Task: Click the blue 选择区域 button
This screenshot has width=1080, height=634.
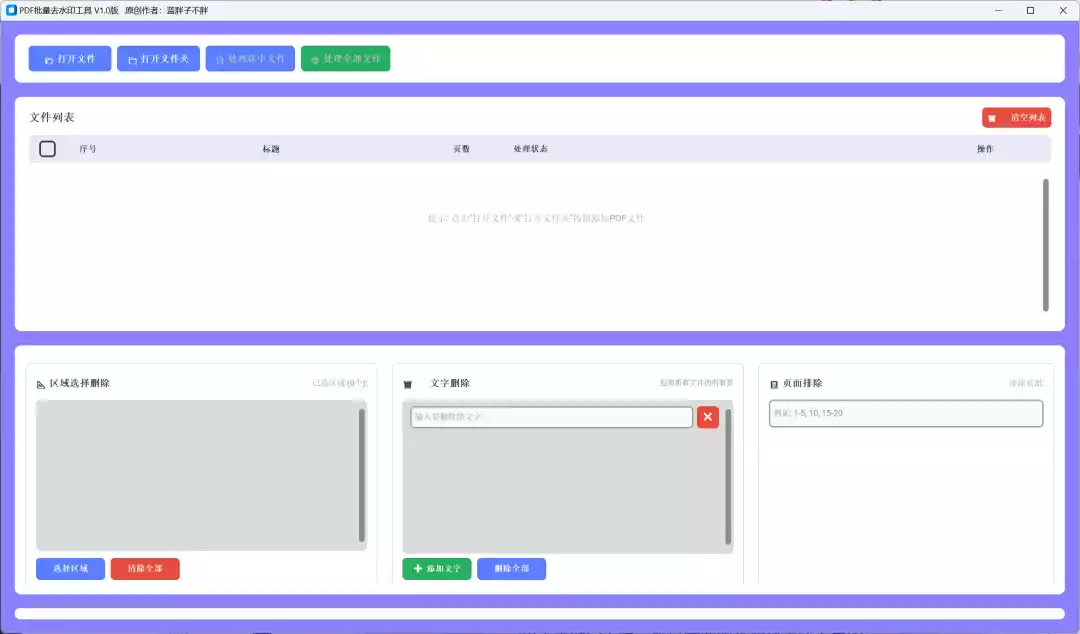Action: [69, 567]
